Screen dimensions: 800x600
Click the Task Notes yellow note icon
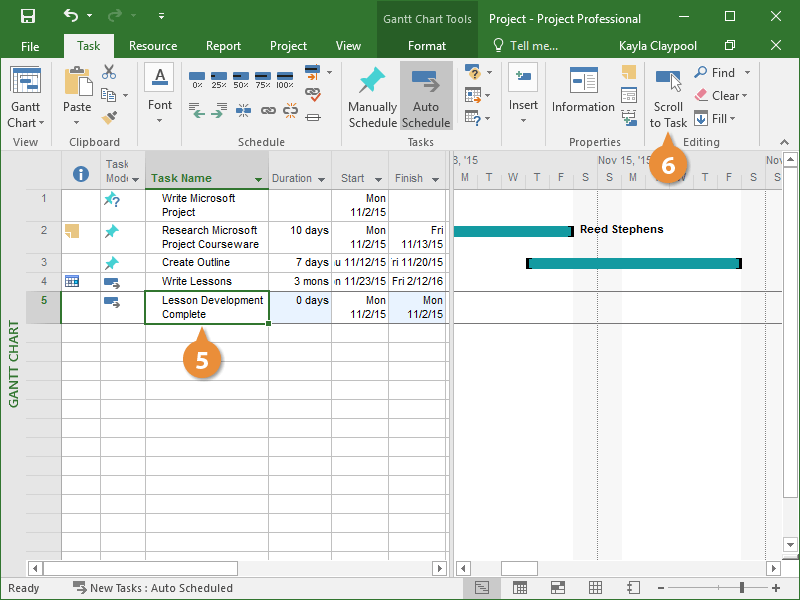click(629, 72)
